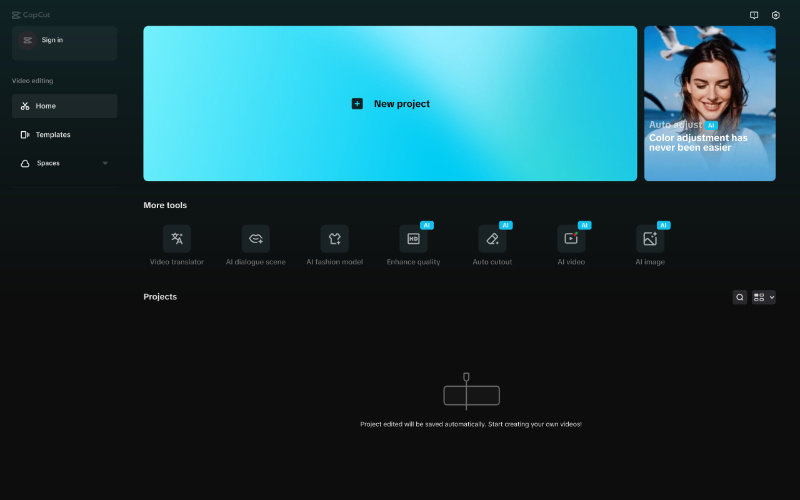Open the AI image tool

(650, 238)
